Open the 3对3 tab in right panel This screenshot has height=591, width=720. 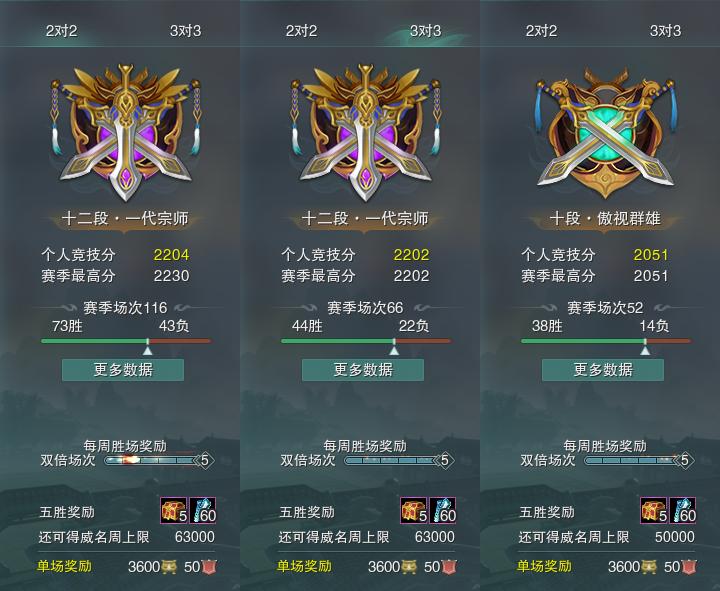click(665, 31)
